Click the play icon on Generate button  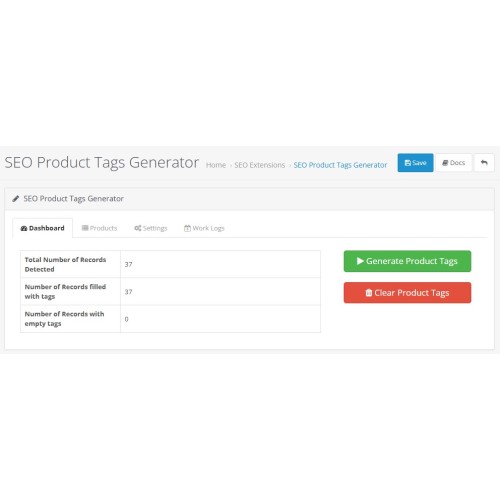tap(360, 261)
